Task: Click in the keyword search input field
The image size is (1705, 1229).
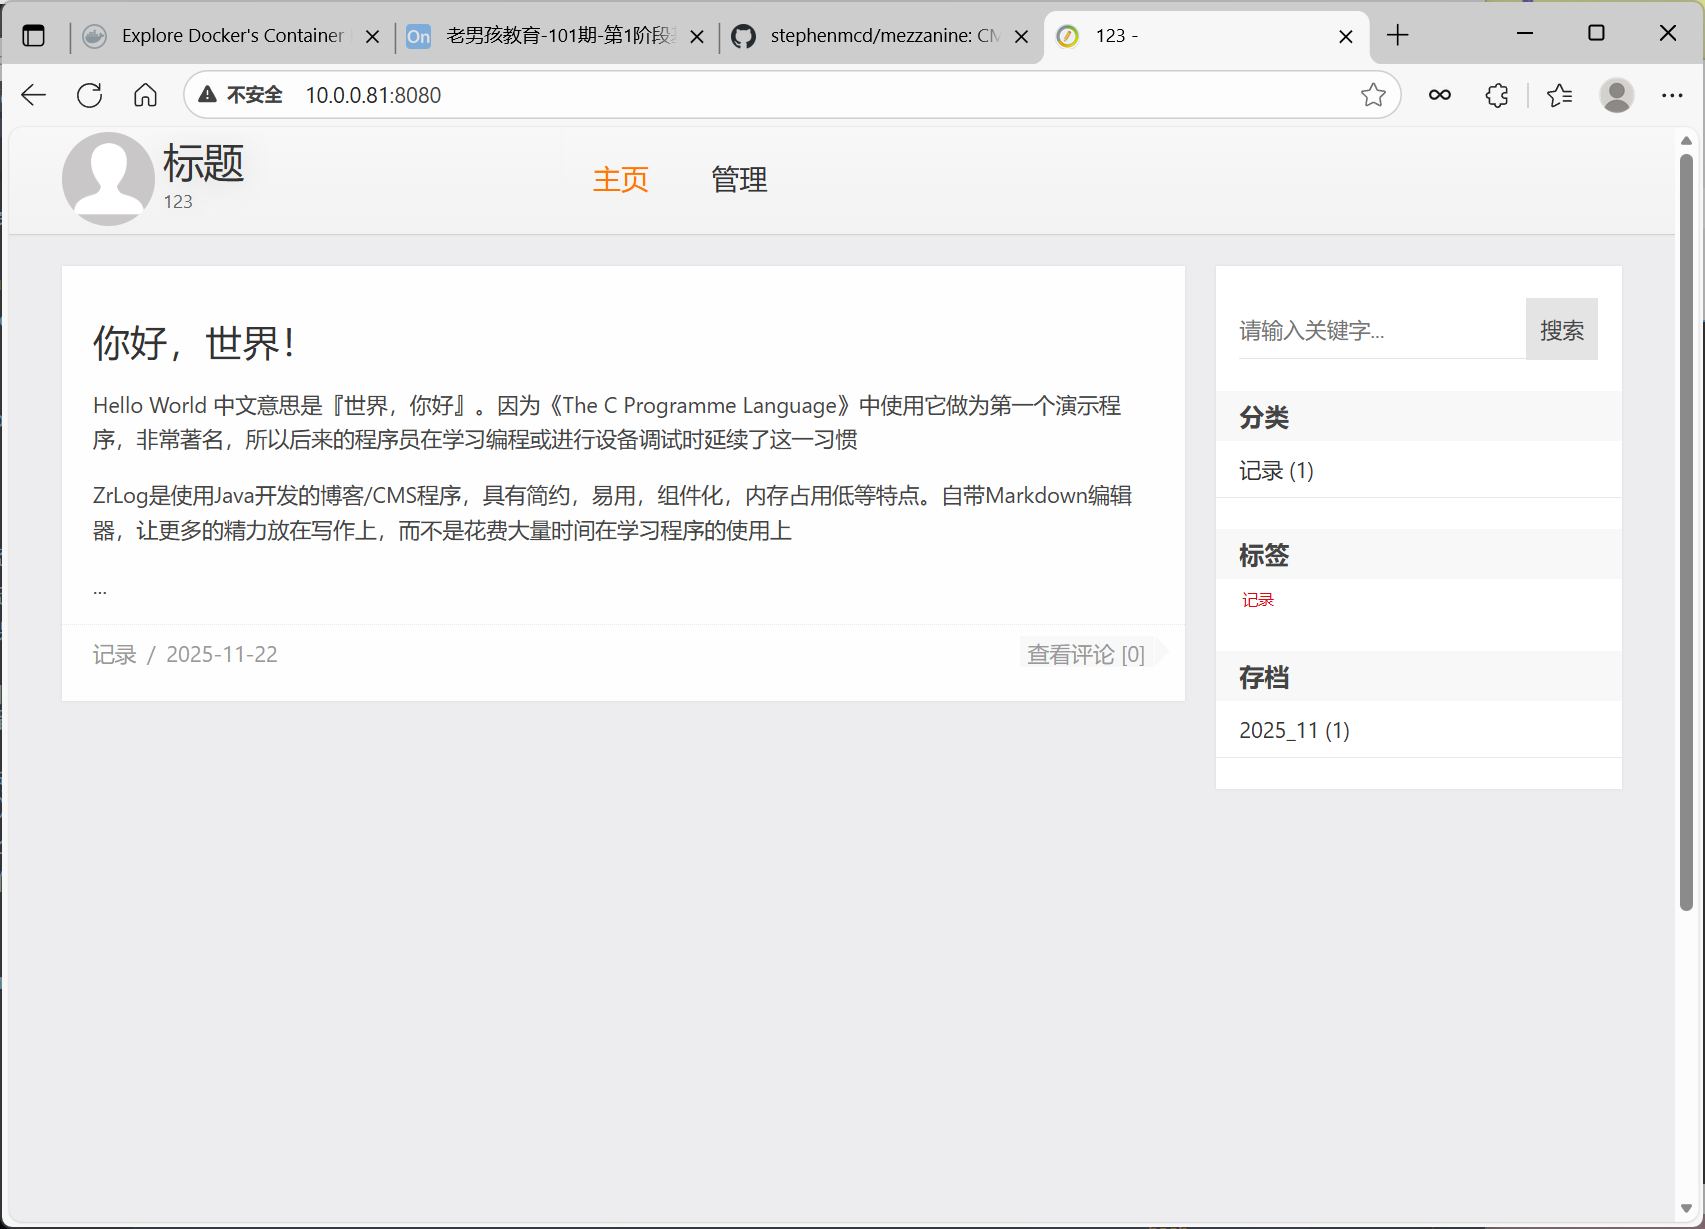Action: click(x=1370, y=329)
